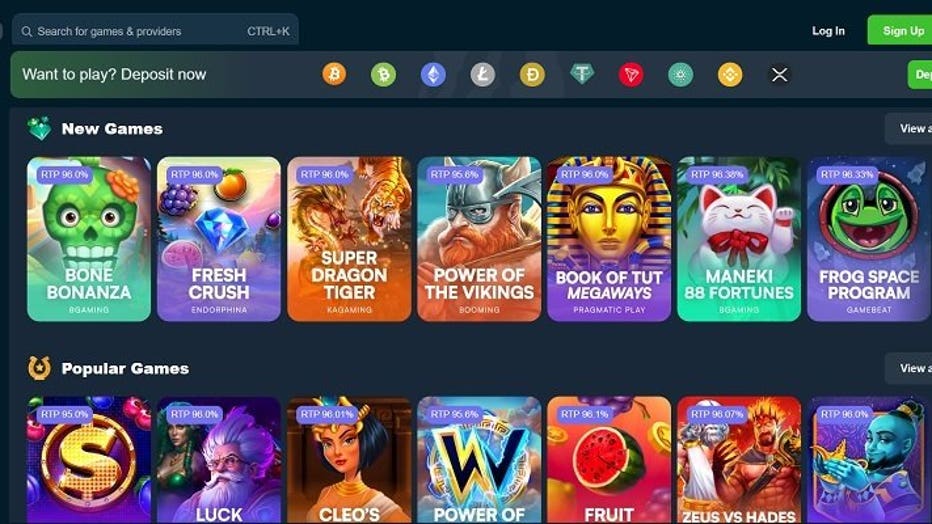Open View all for New Games
Image resolution: width=932 pixels, height=524 pixels.
coord(908,128)
